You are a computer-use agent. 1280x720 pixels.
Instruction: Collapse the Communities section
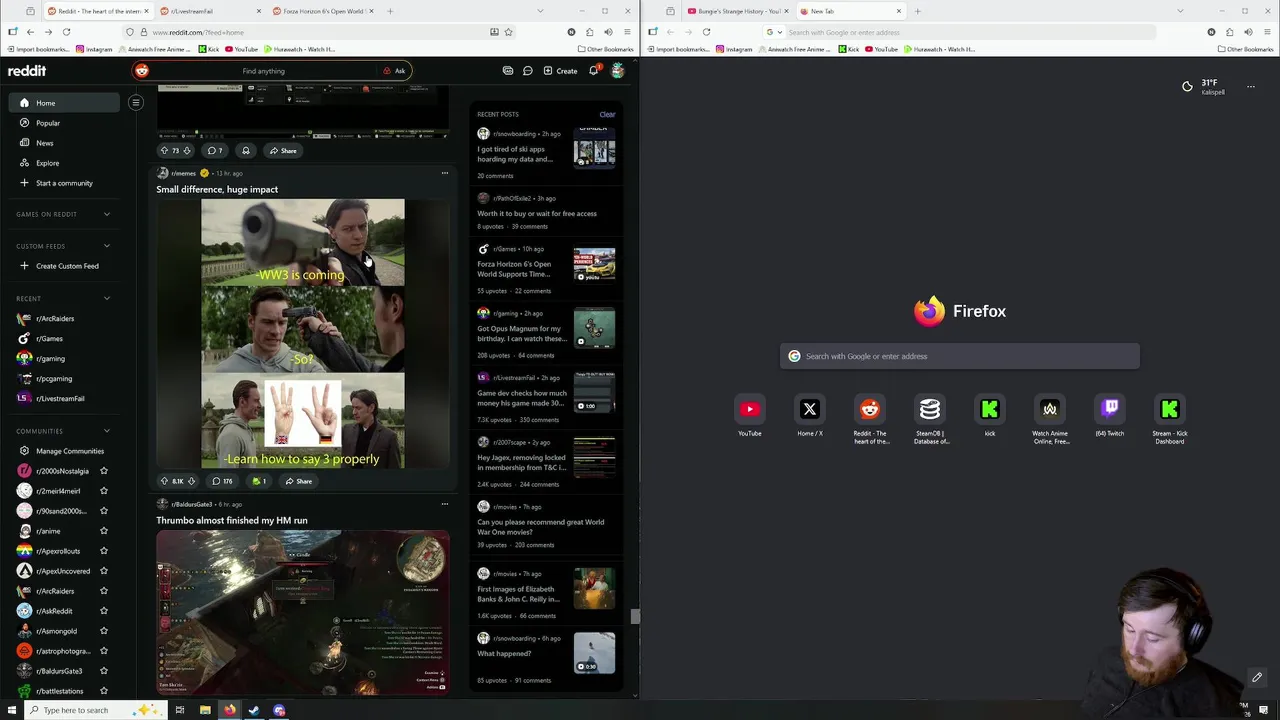pos(107,431)
